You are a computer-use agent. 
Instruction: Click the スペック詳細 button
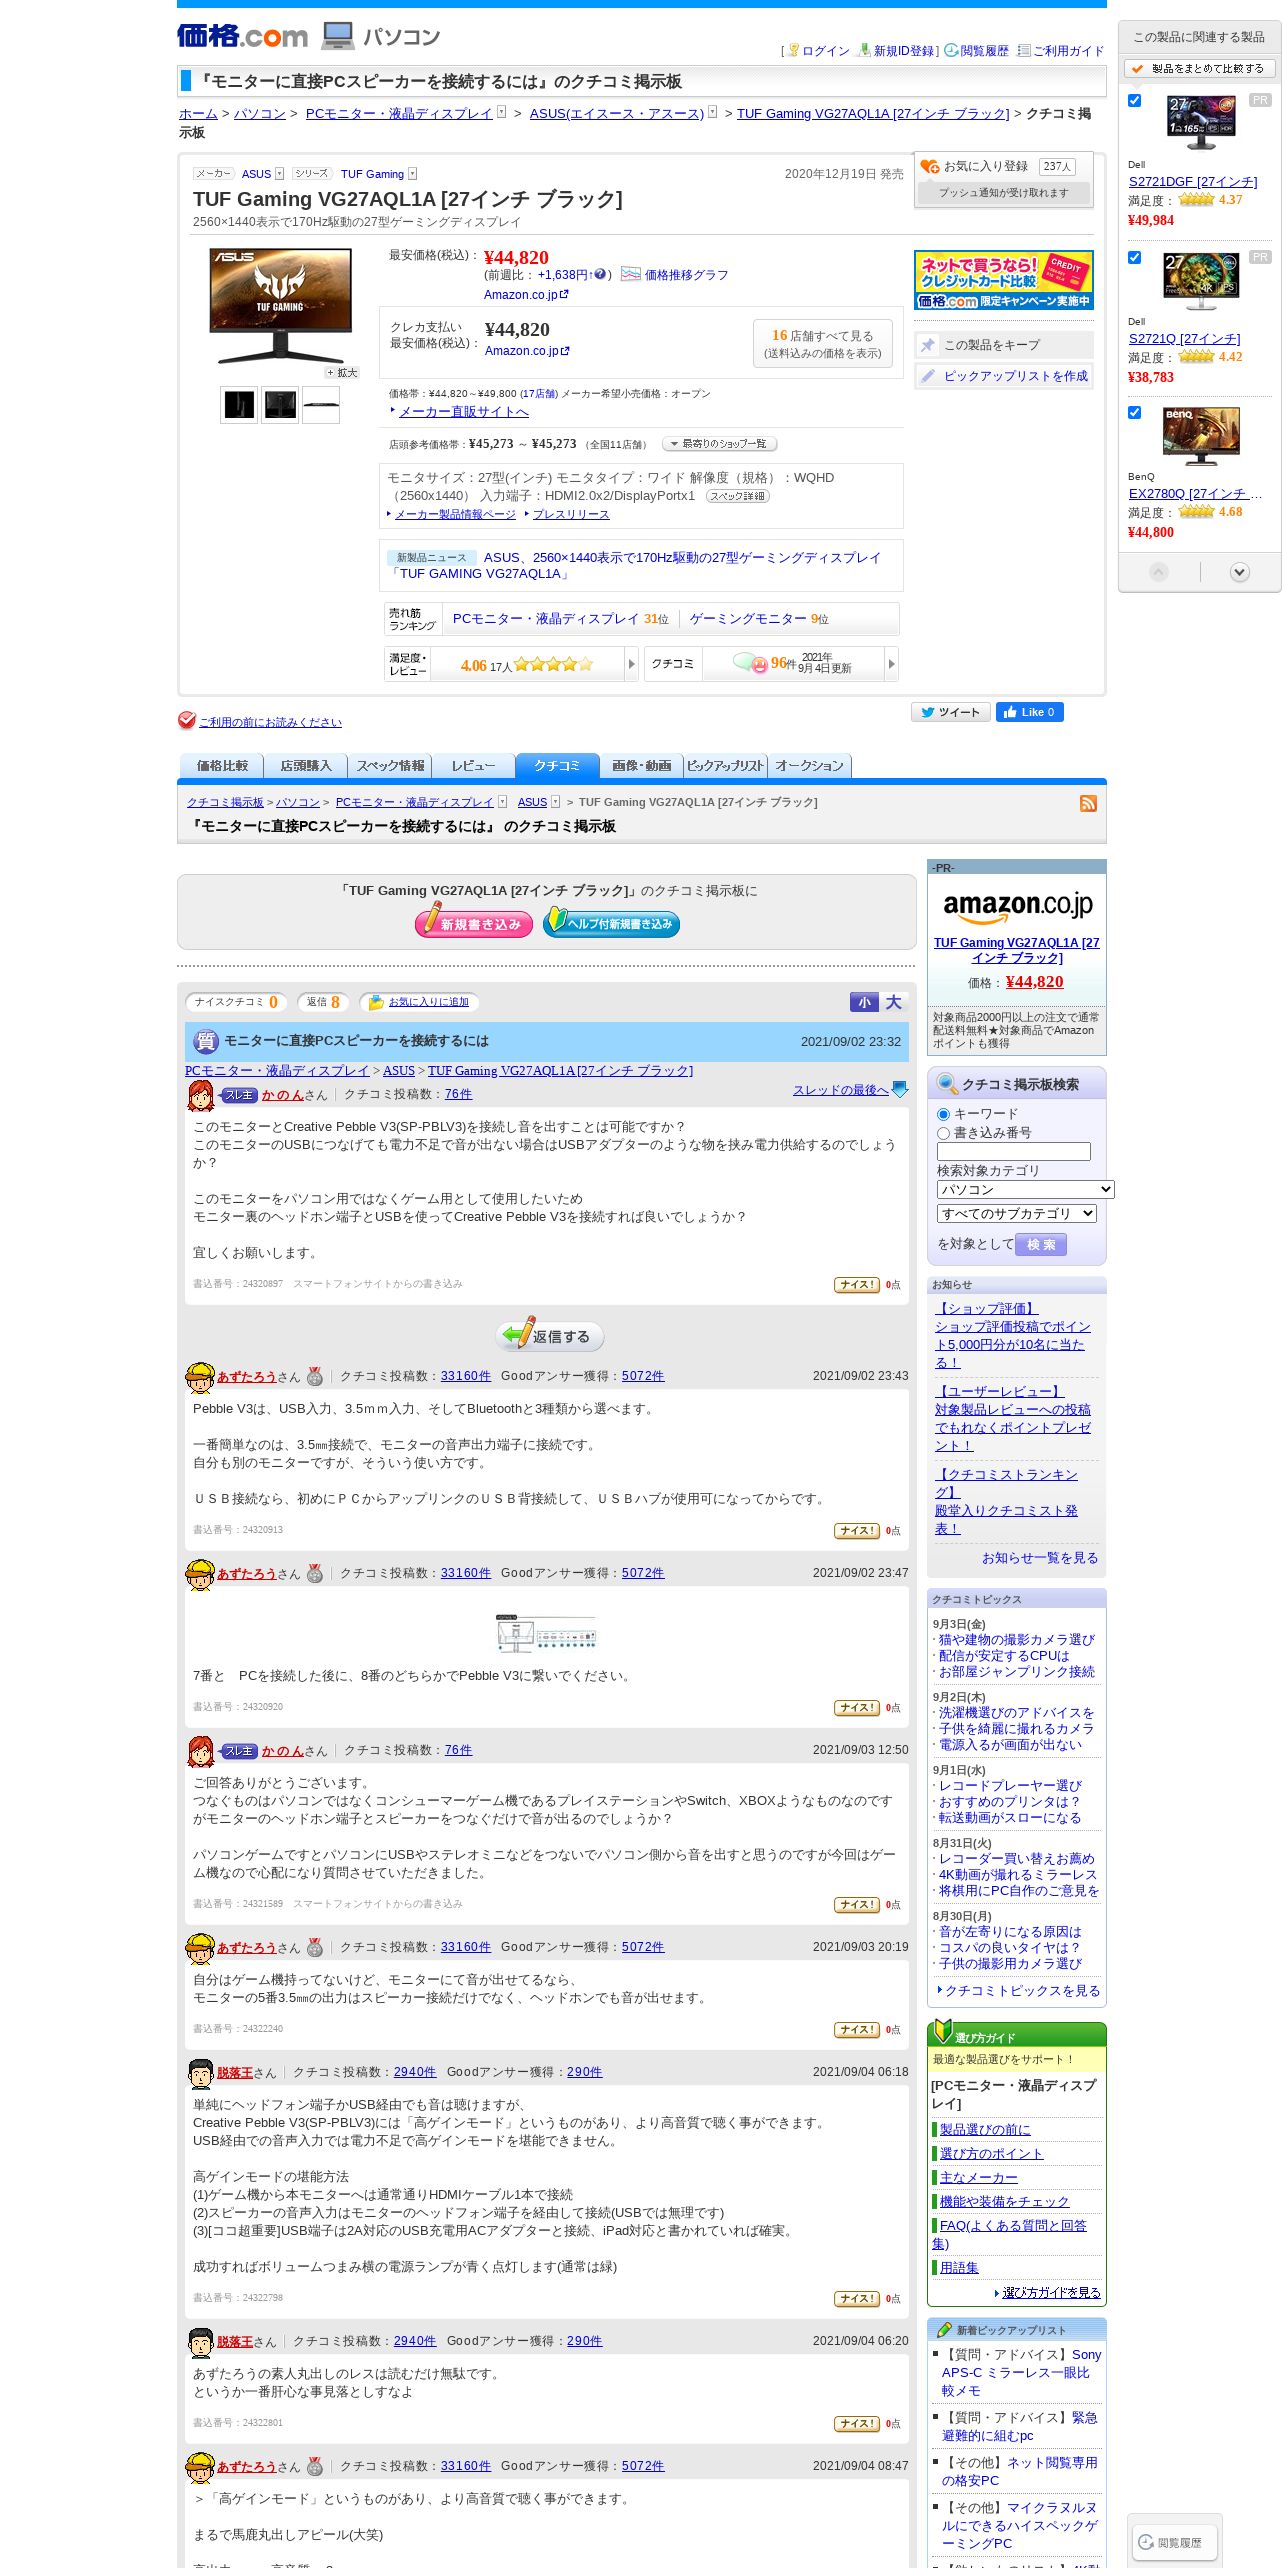[x=738, y=496]
